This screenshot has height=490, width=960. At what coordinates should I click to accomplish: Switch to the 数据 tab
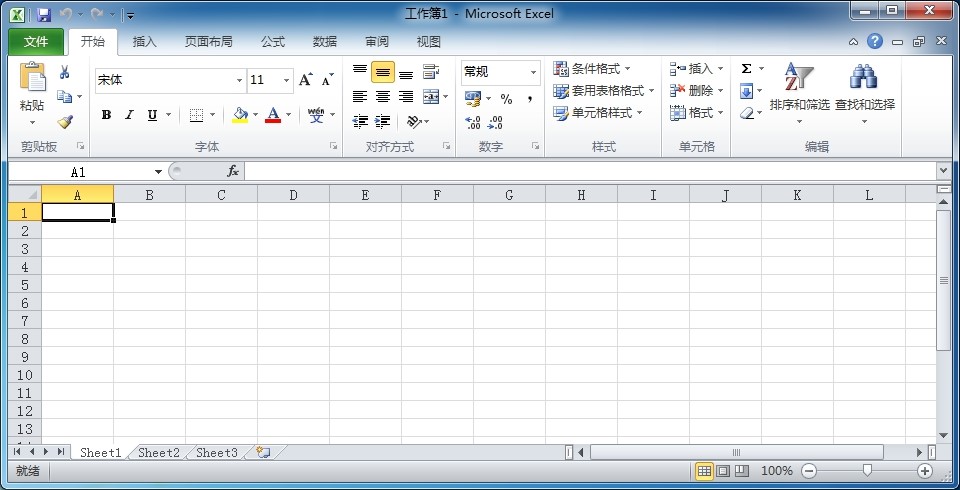pyautogui.click(x=324, y=42)
